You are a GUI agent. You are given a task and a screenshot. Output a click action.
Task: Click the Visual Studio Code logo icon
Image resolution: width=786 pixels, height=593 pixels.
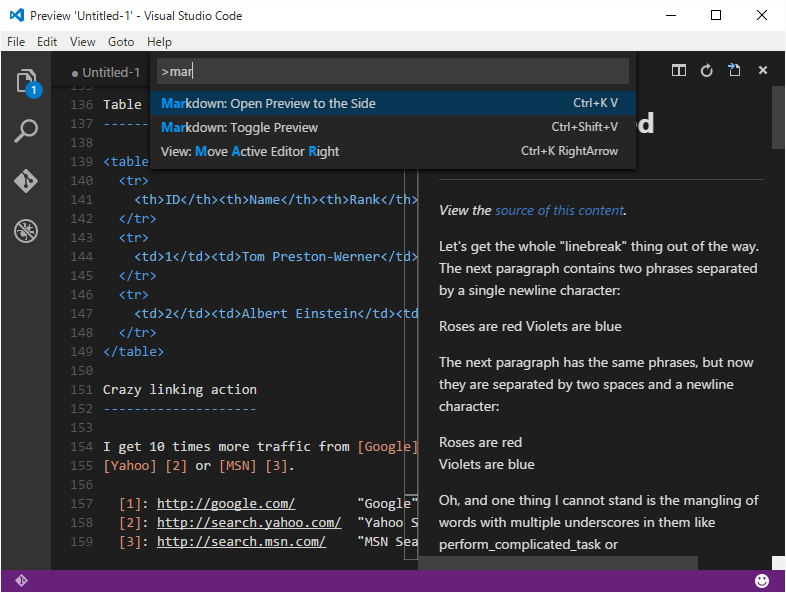[x=17, y=16]
